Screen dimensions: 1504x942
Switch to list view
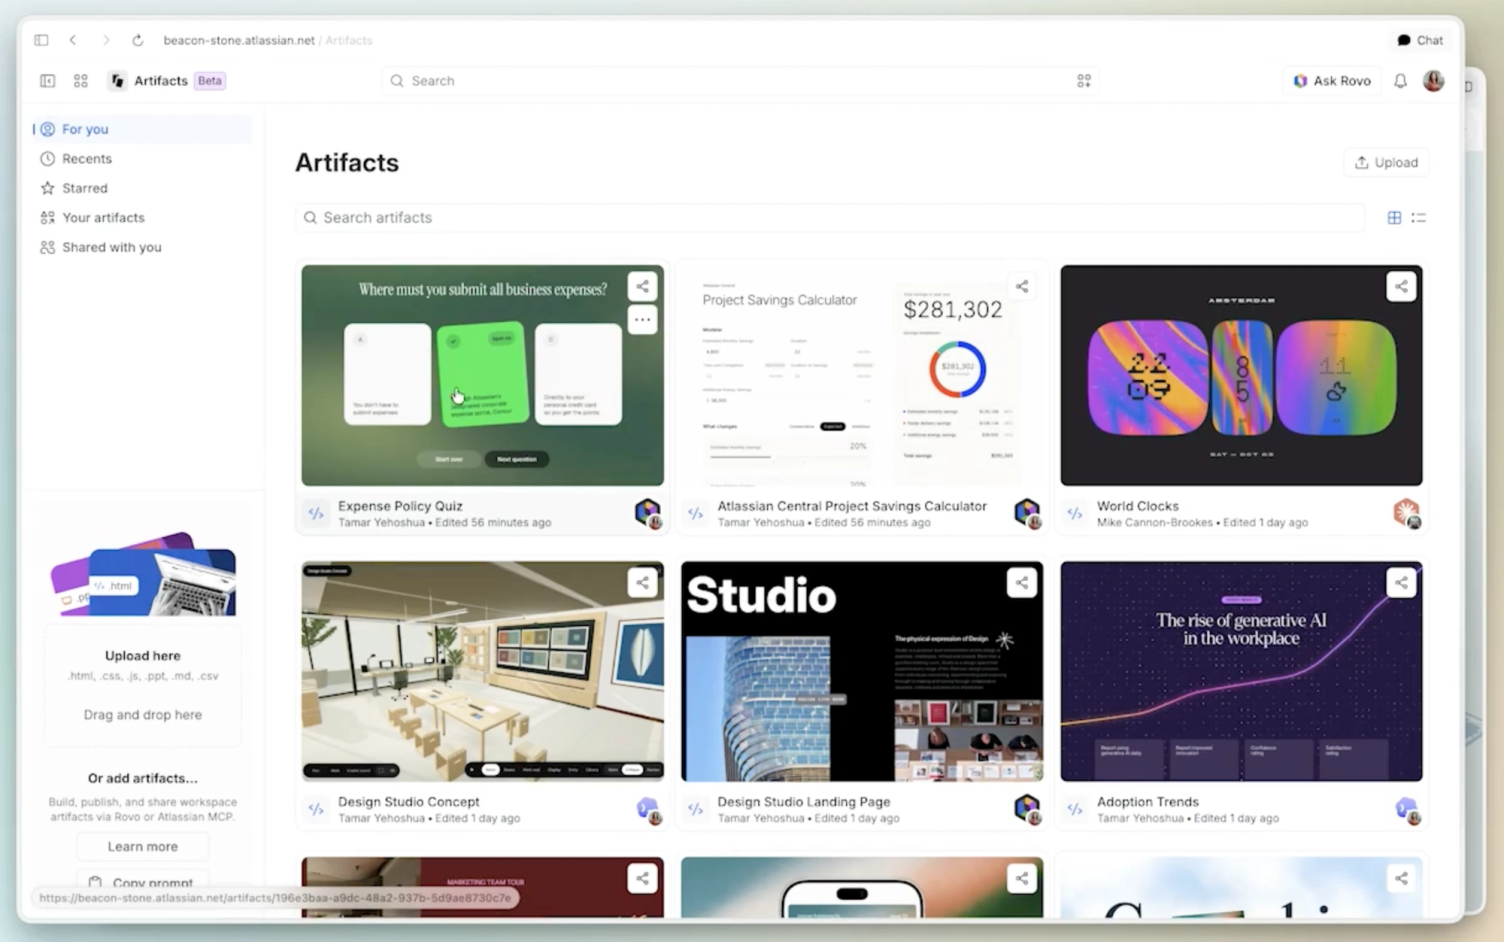[1418, 218]
